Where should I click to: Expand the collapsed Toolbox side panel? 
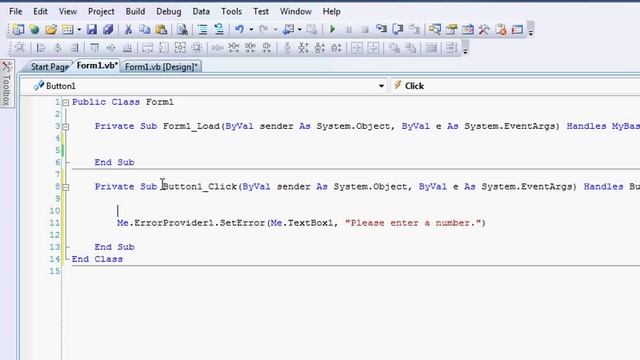(7, 84)
